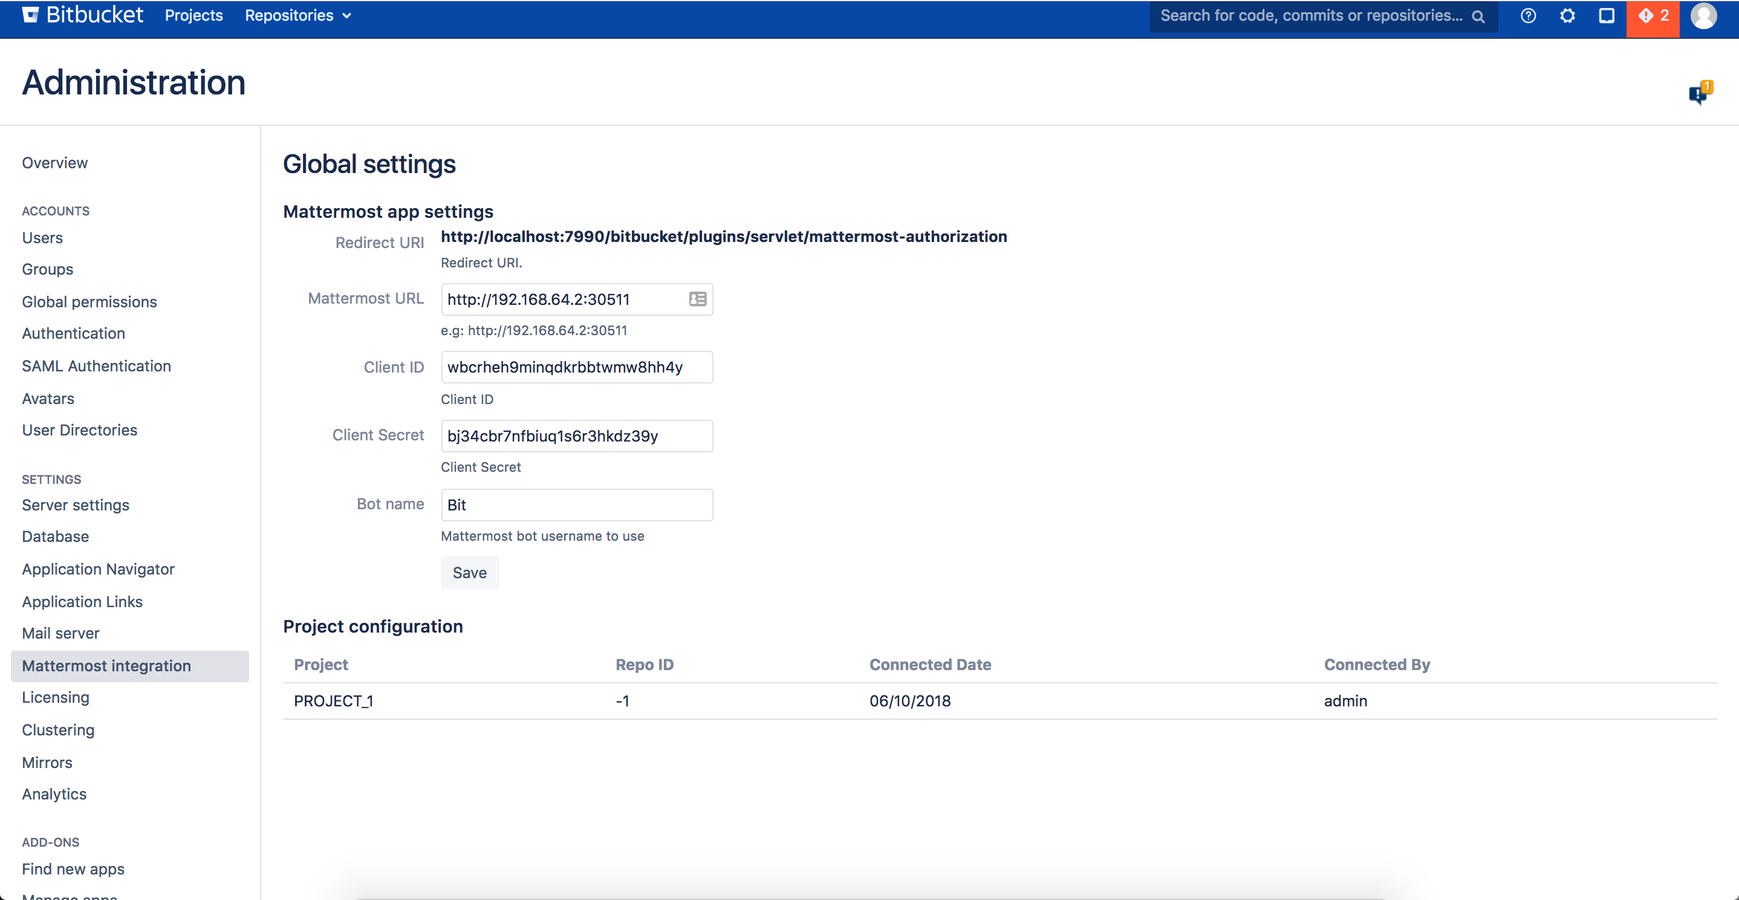Image resolution: width=1739 pixels, height=900 pixels.
Task: Click the feedback megaphone icon
Action: point(1700,92)
